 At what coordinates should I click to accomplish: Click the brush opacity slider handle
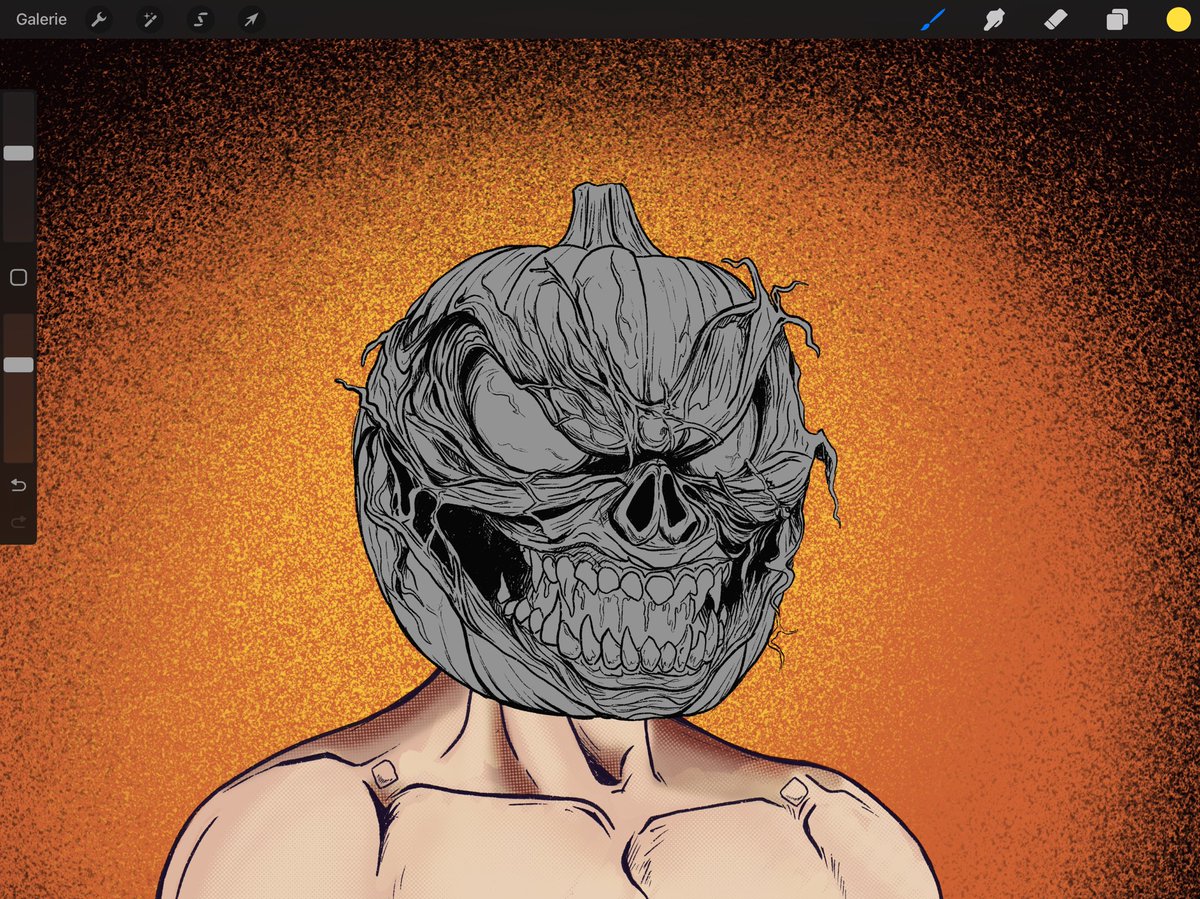(18, 365)
